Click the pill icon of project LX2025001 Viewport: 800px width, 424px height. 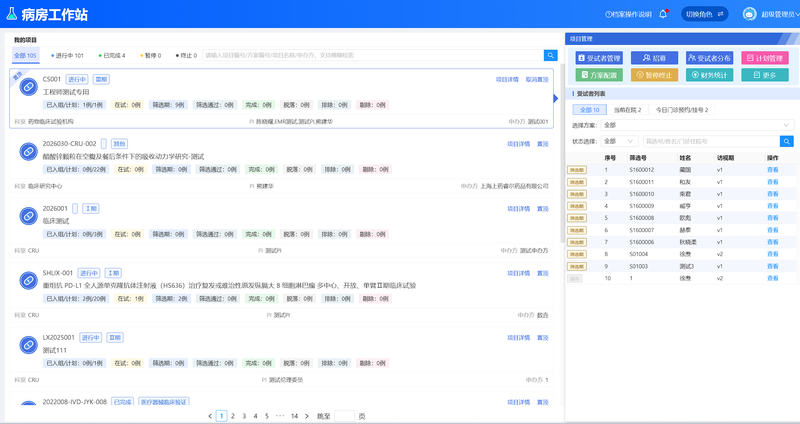[x=29, y=345]
